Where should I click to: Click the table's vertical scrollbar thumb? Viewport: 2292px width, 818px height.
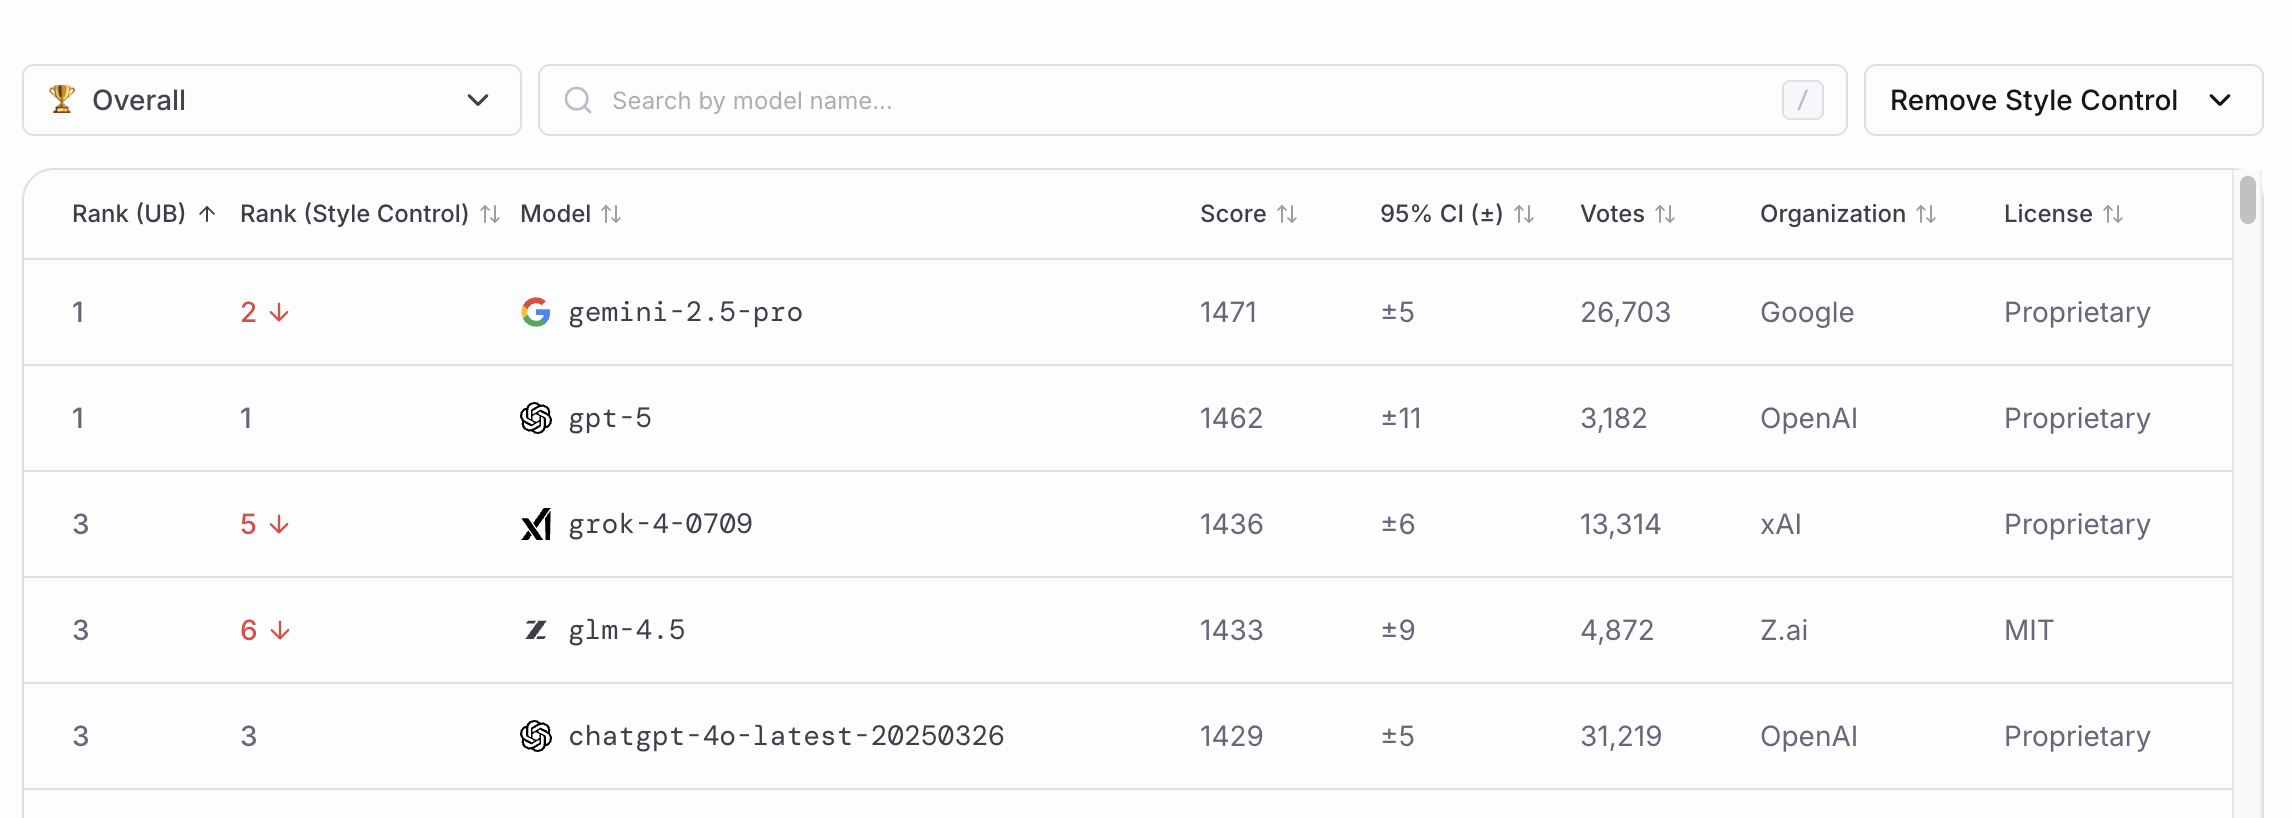click(2248, 200)
